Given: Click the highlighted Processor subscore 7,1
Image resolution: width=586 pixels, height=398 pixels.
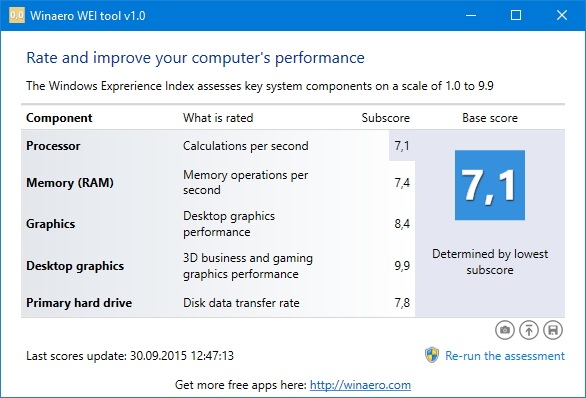Looking at the screenshot, I should point(402,146).
